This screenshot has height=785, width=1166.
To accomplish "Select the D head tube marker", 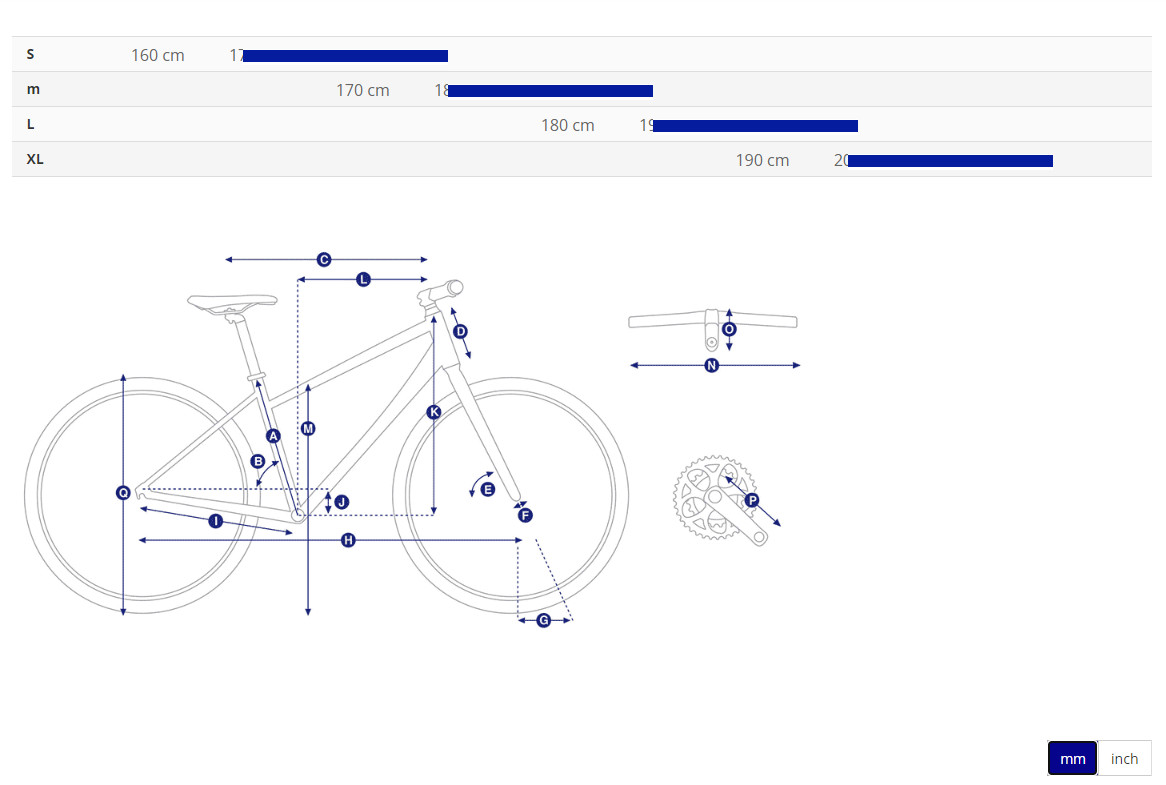I will tap(460, 331).
